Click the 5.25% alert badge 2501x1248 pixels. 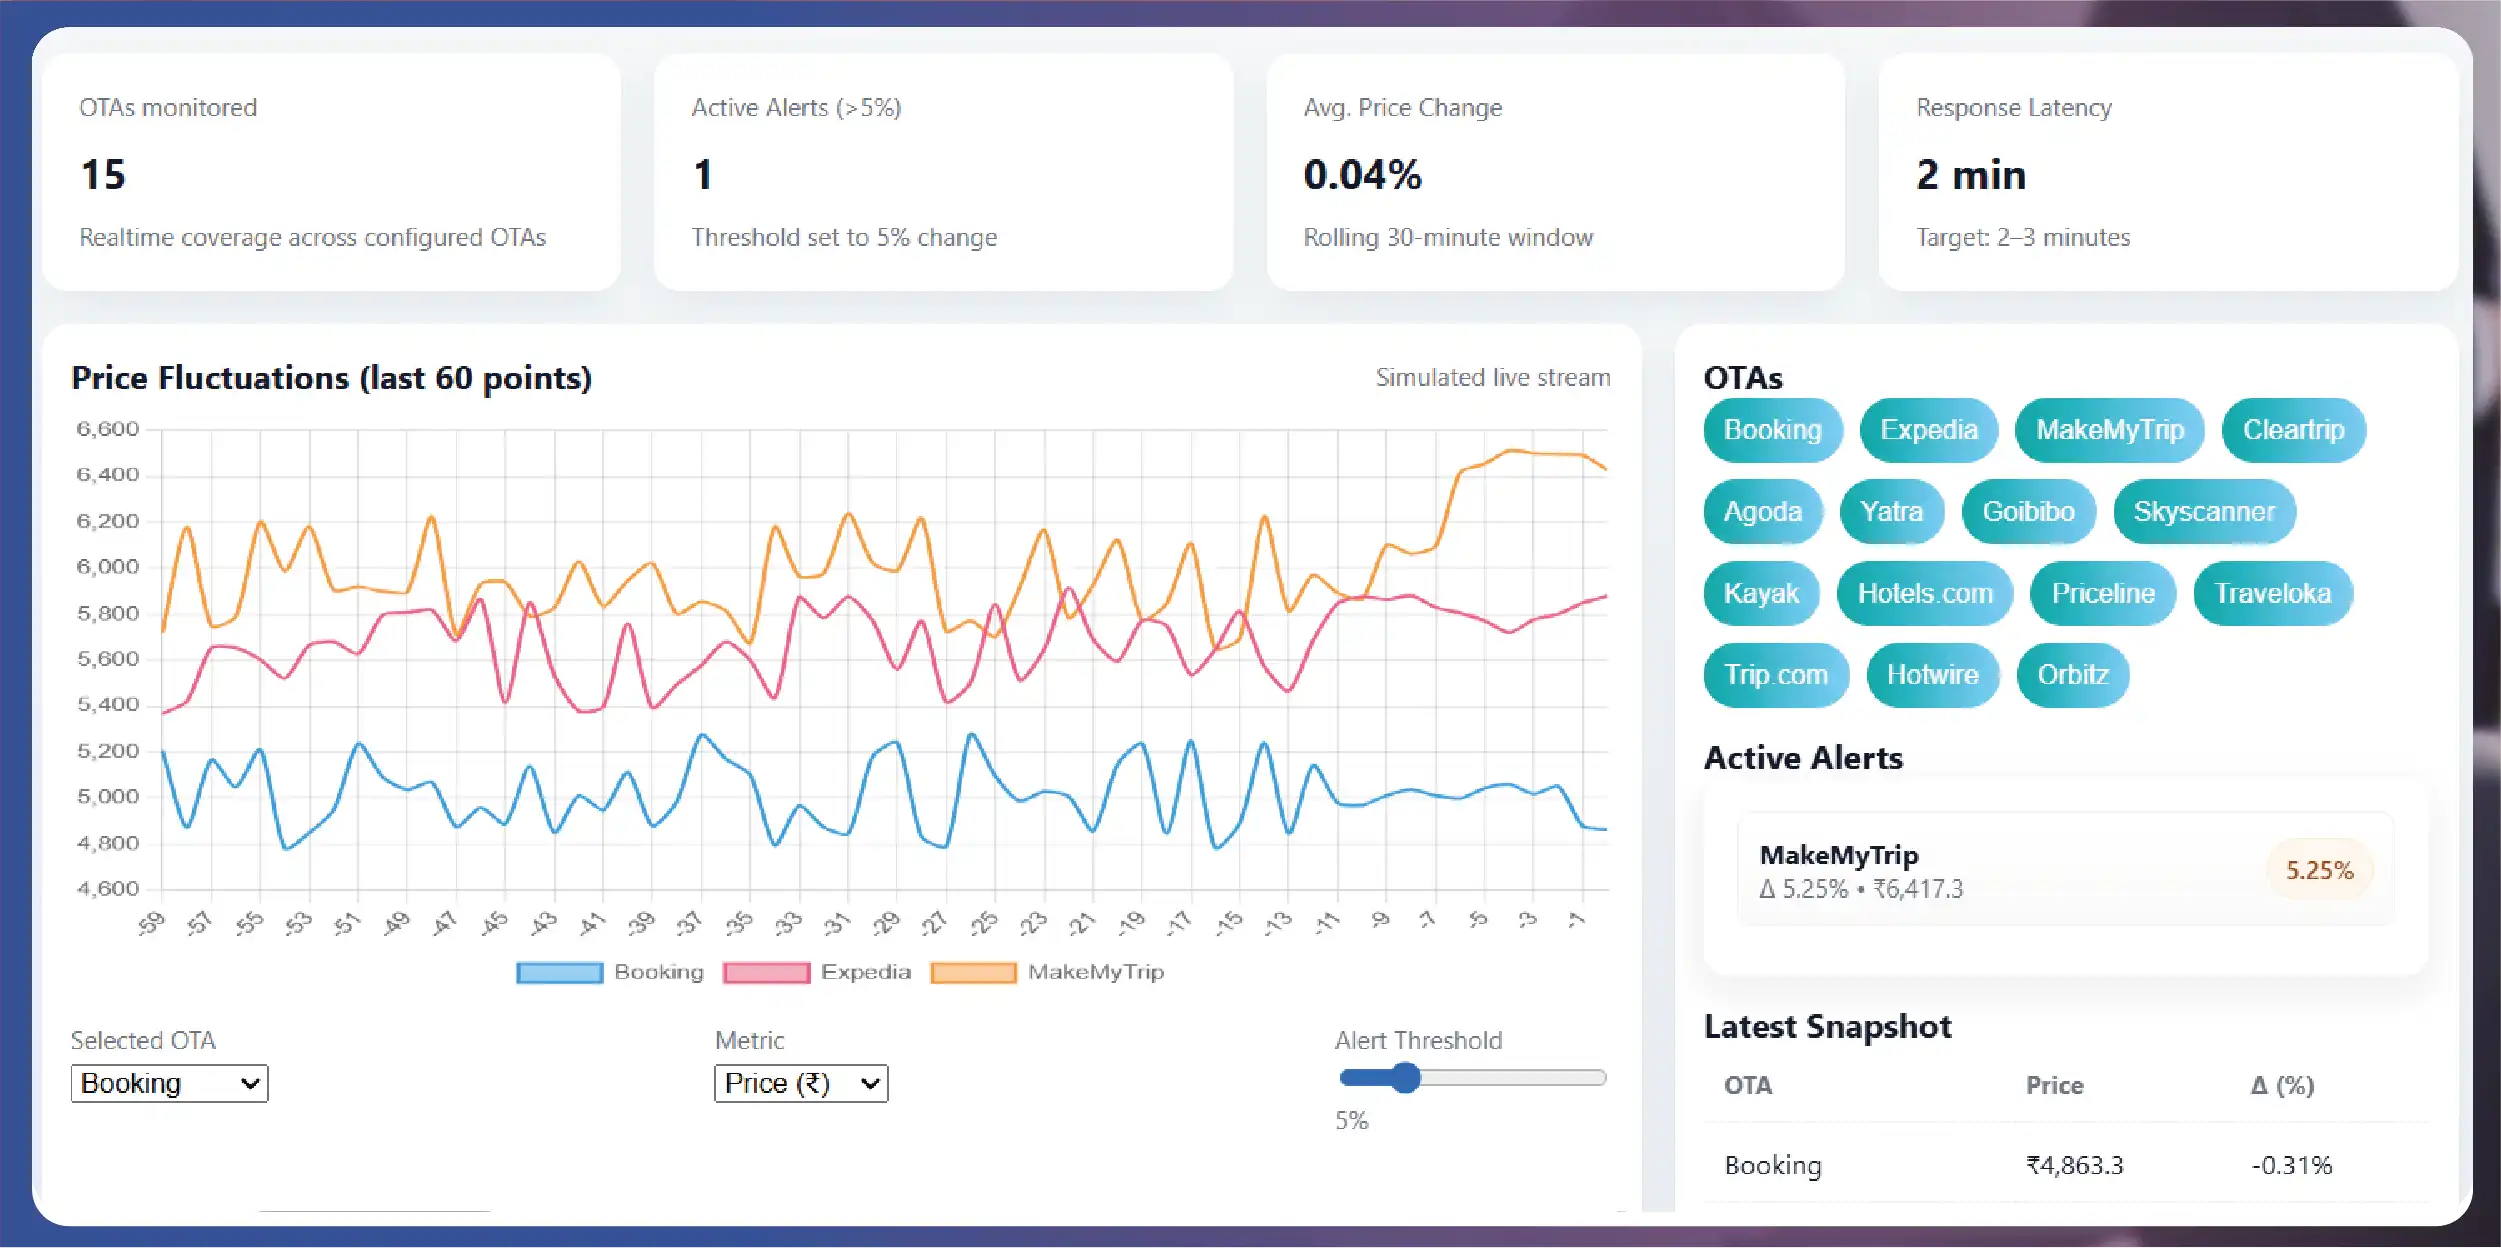2319,870
